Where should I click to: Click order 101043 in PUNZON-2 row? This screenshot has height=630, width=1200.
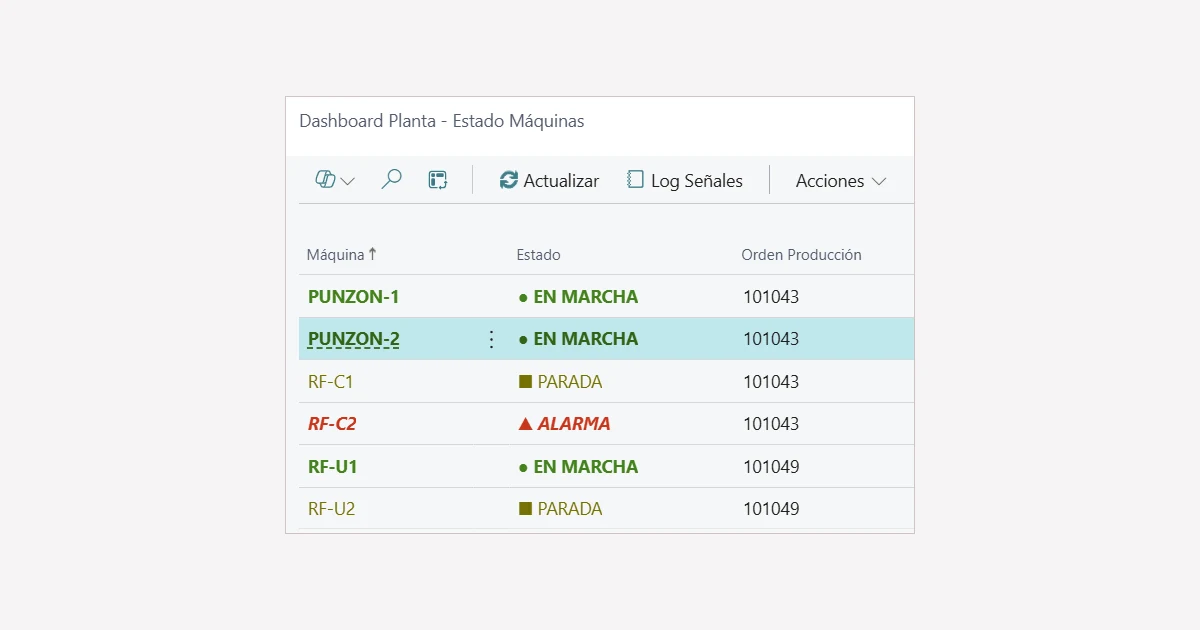pos(771,339)
